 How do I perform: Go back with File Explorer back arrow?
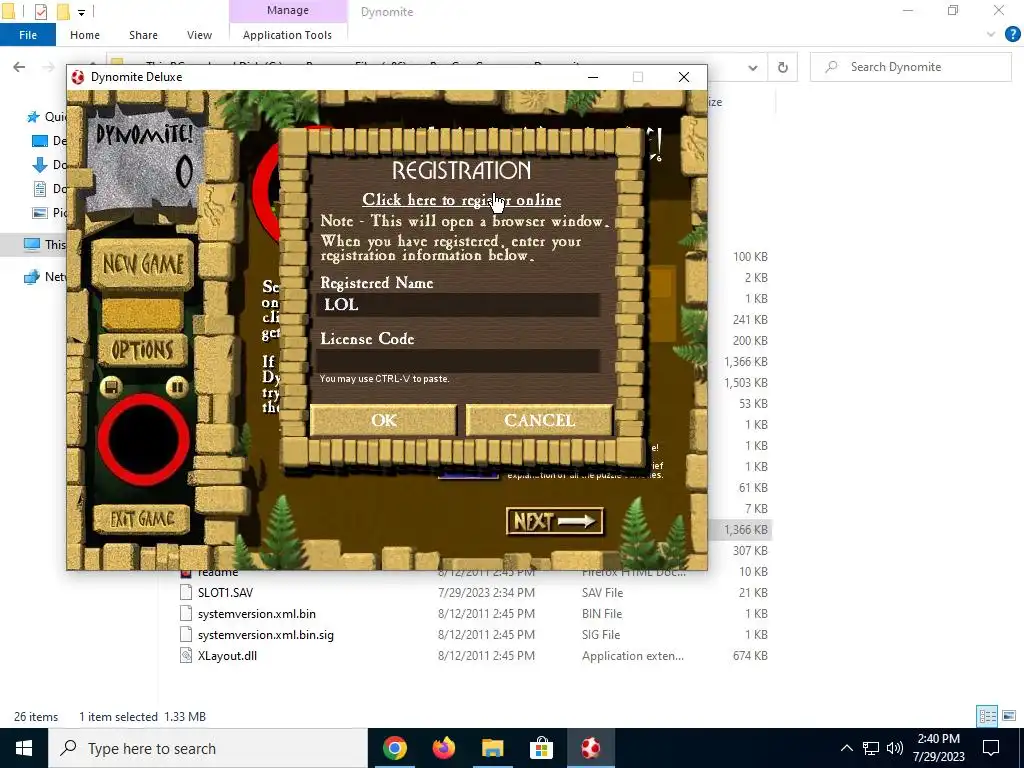click(x=20, y=67)
